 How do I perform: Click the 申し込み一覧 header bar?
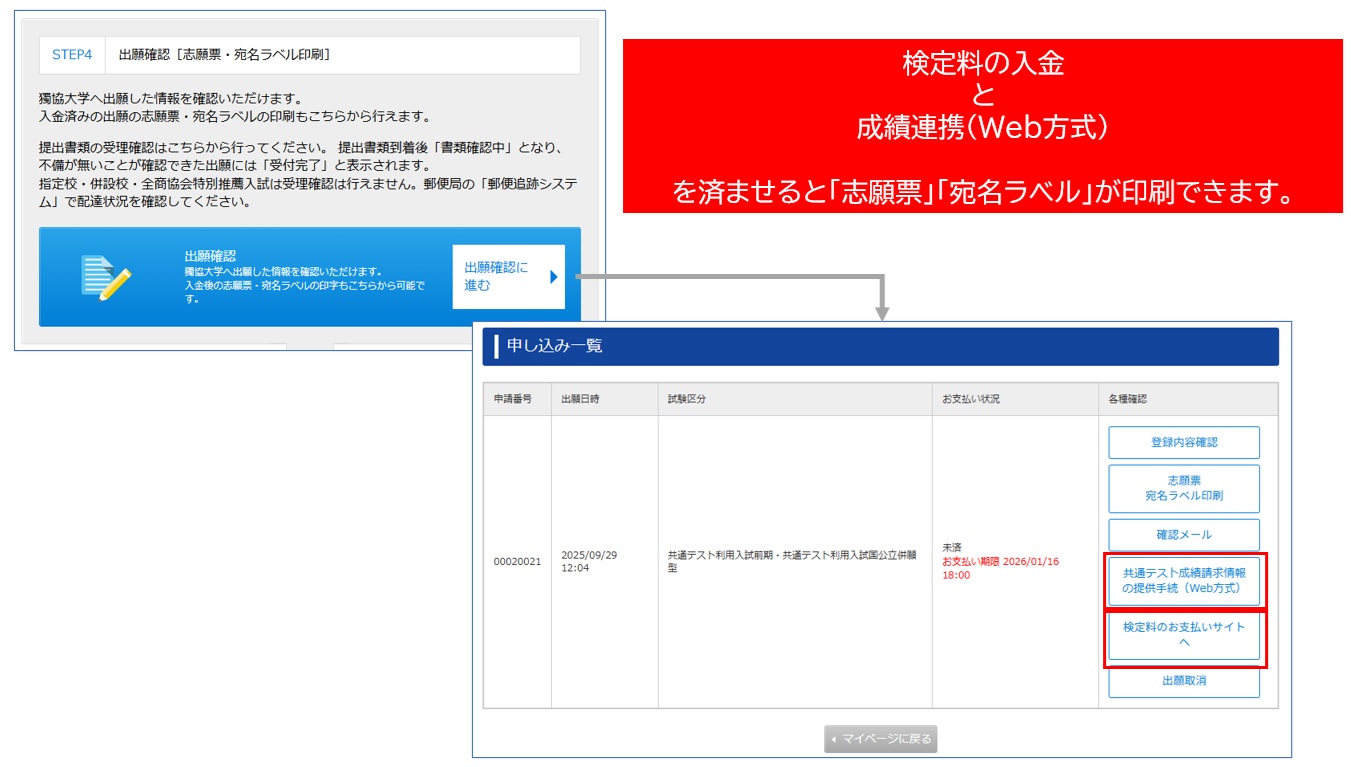pyautogui.click(x=880, y=346)
